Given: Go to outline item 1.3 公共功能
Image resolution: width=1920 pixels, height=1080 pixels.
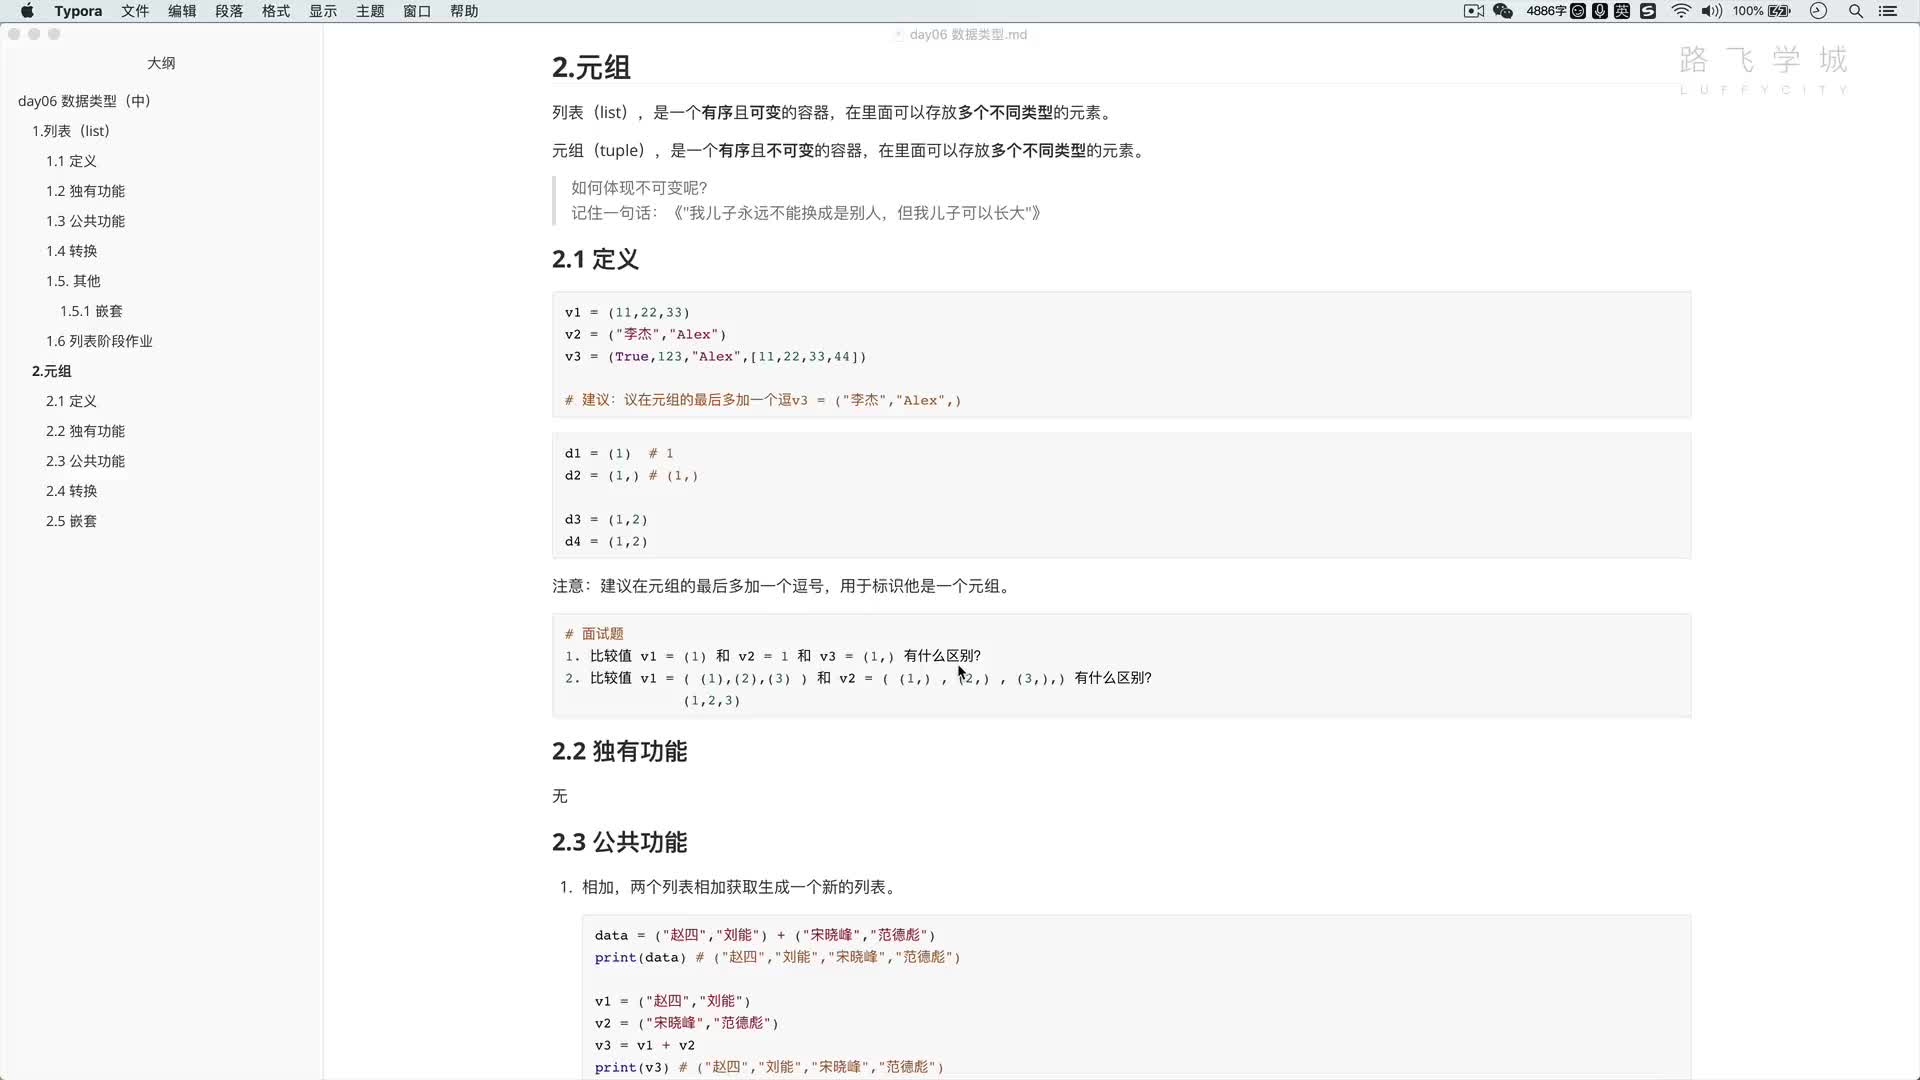Looking at the screenshot, I should (85, 221).
